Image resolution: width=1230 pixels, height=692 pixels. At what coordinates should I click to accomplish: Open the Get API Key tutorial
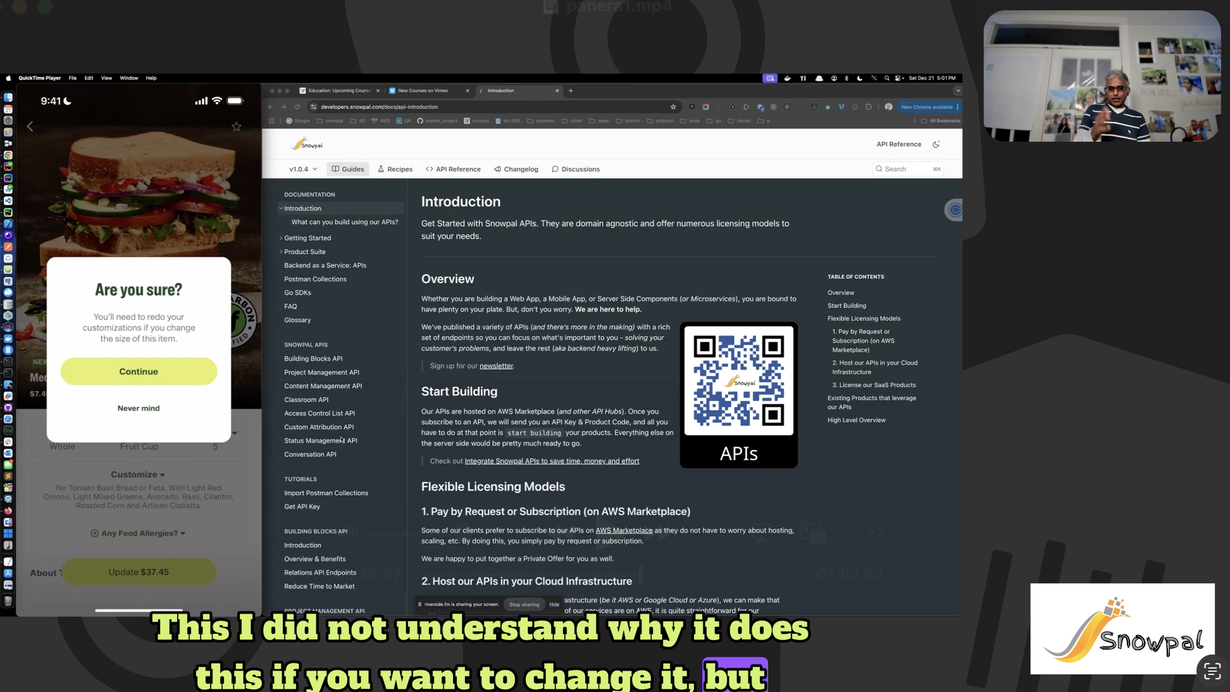coord(302,506)
